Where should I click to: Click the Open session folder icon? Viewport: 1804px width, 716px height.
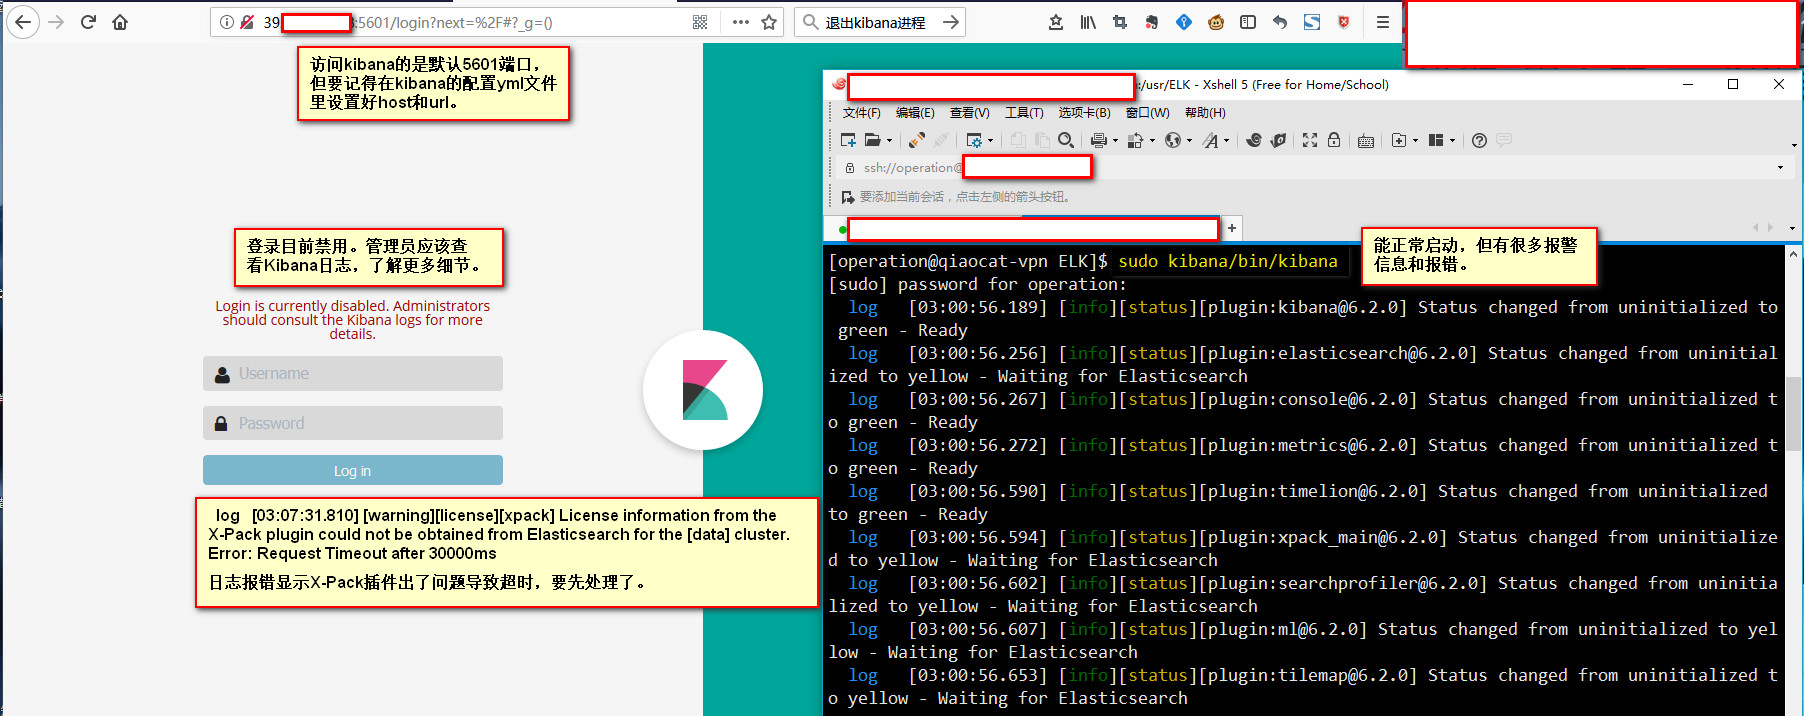tap(873, 141)
